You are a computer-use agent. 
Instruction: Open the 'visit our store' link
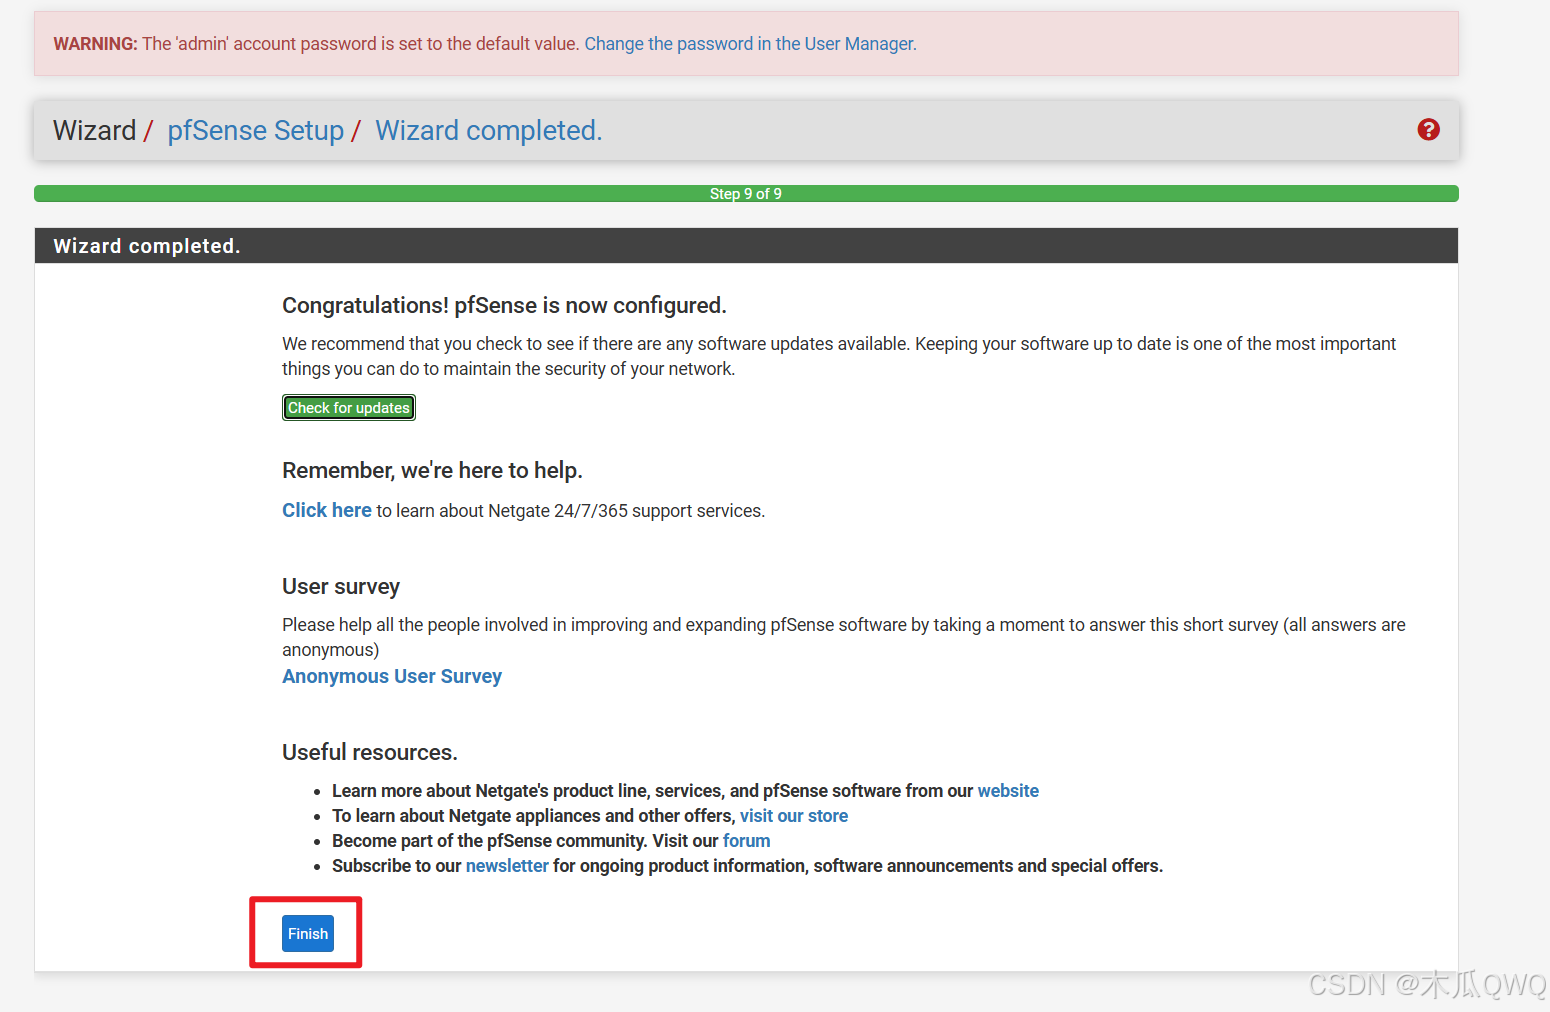coord(794,816)
